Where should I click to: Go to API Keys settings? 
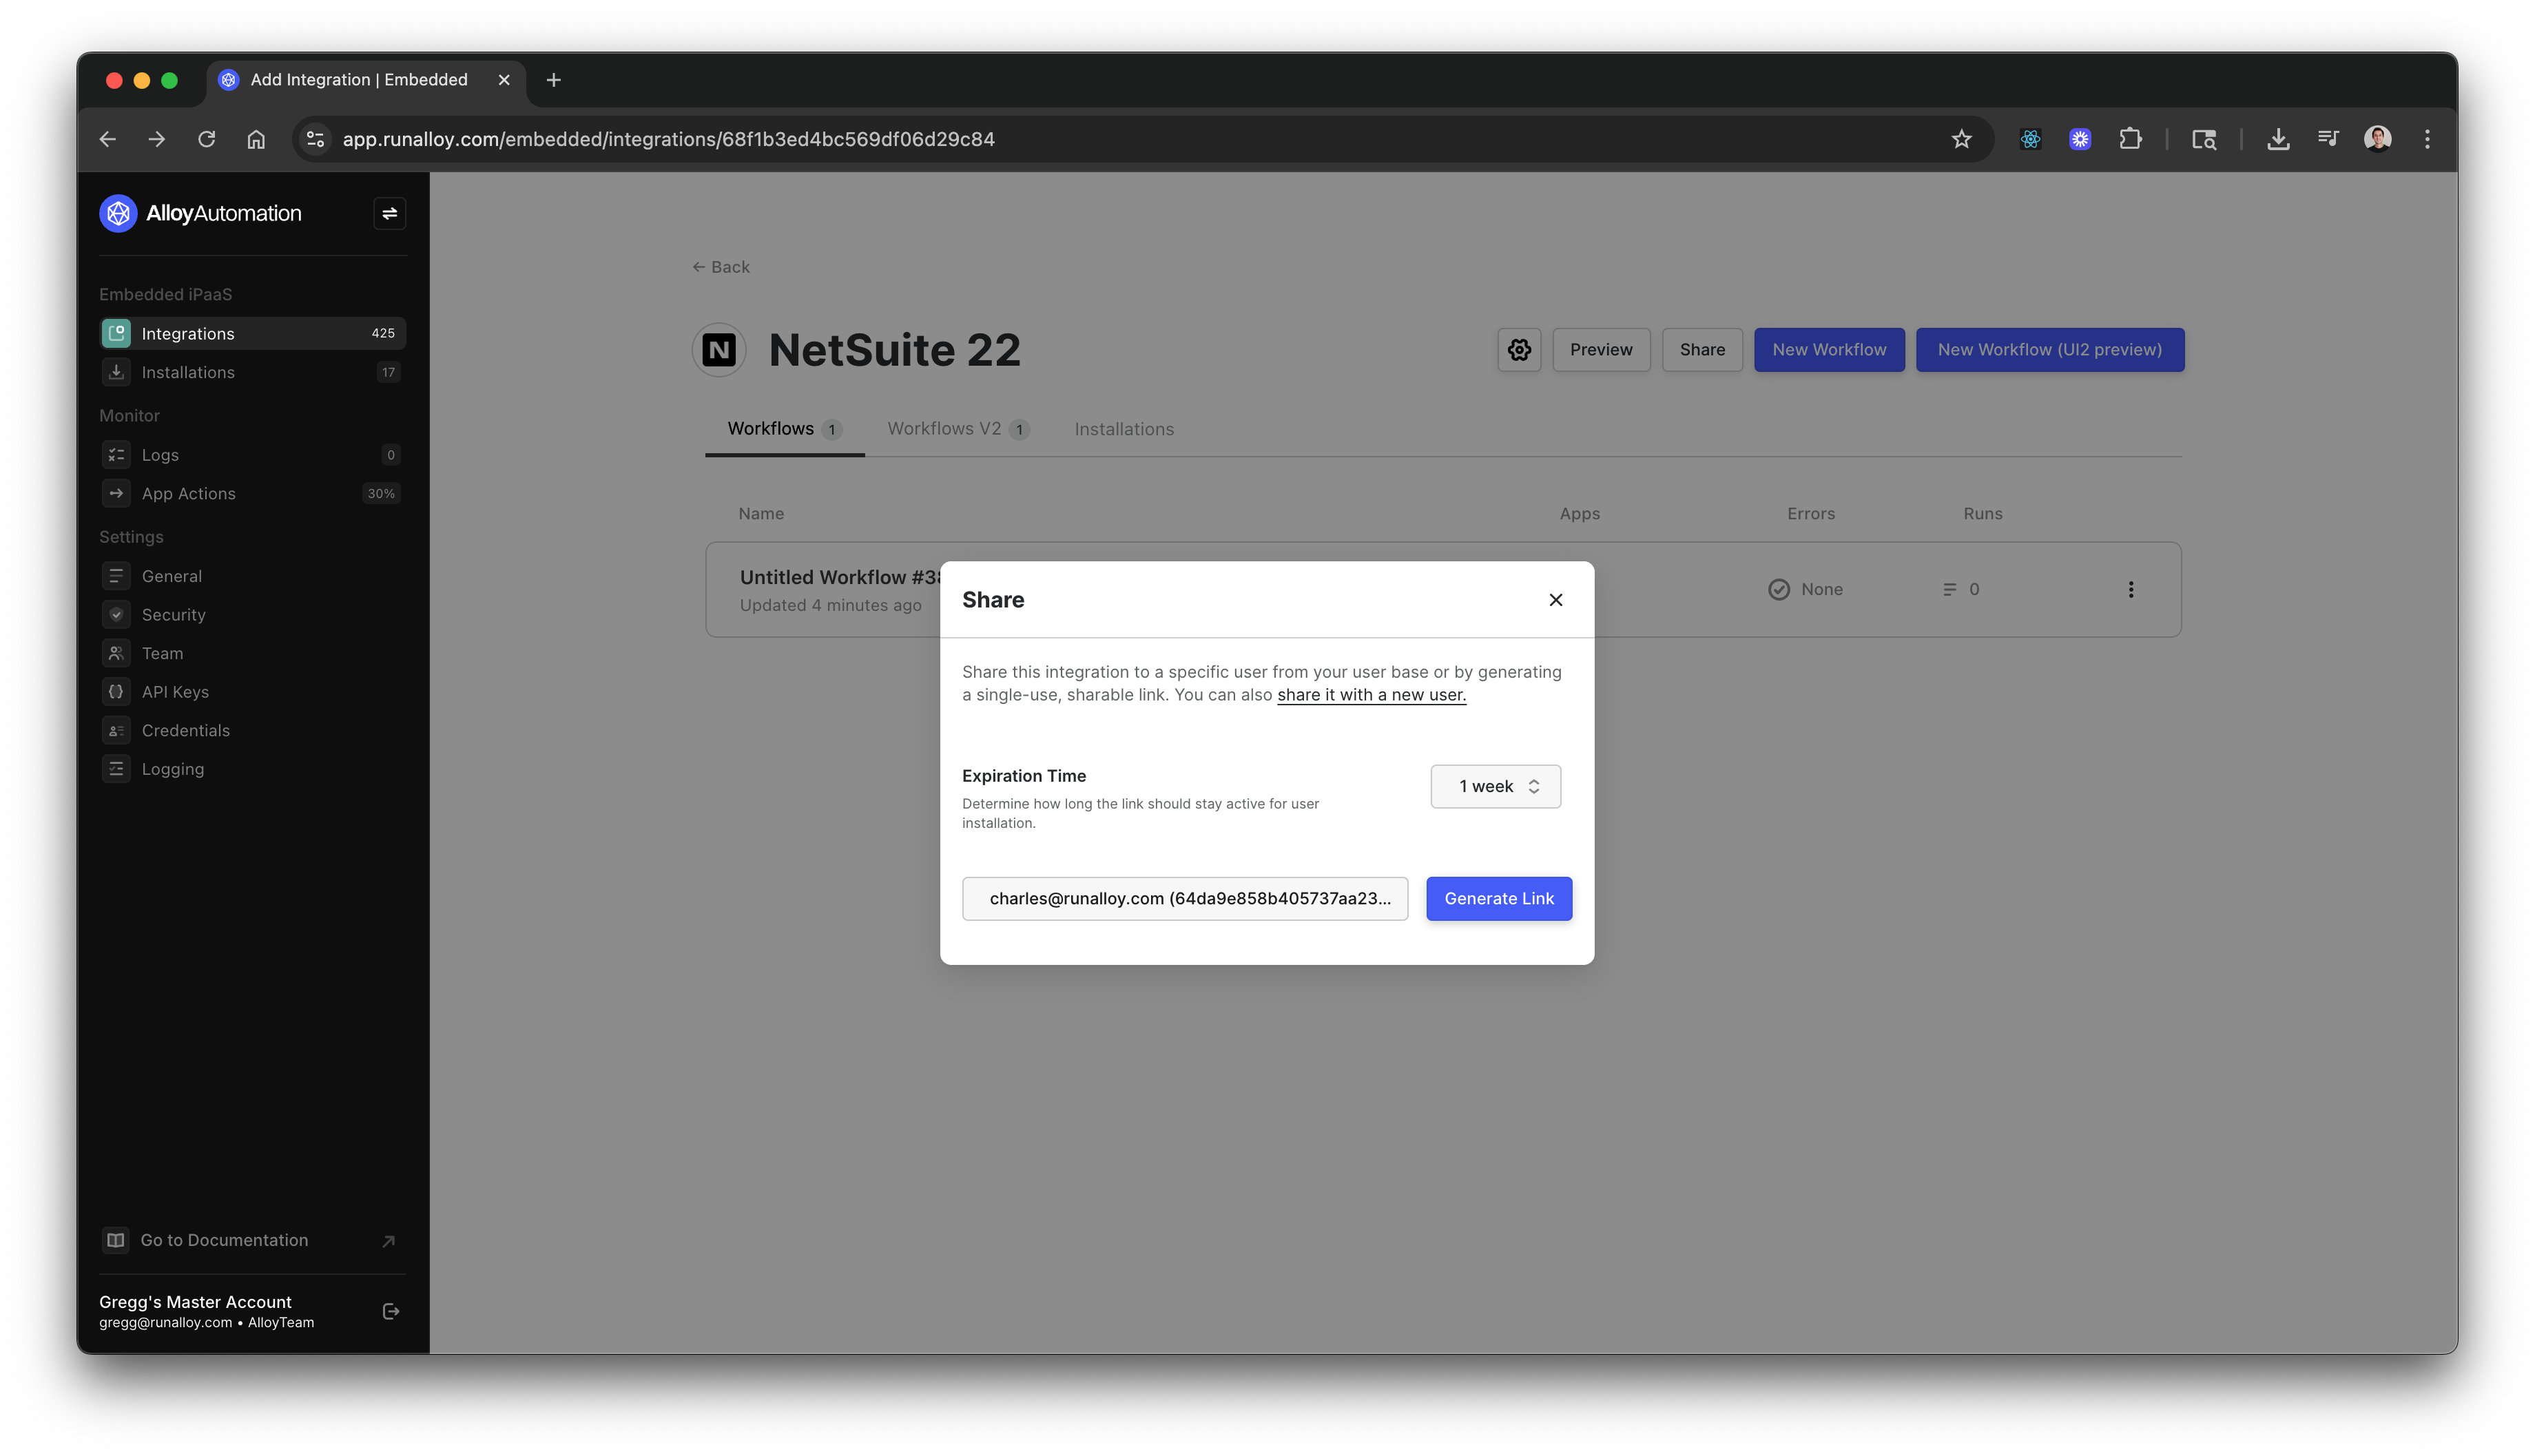(175, 692)
